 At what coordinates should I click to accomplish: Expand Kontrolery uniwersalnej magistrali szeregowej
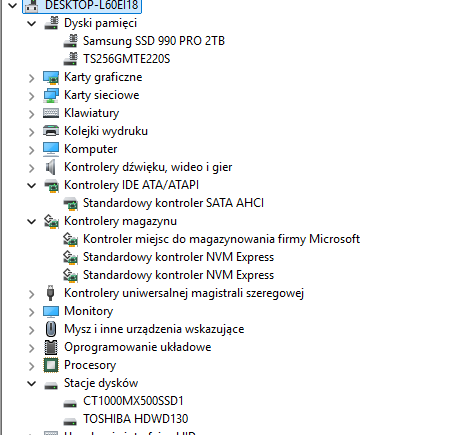pyautogui.click(x=31, y=294)
